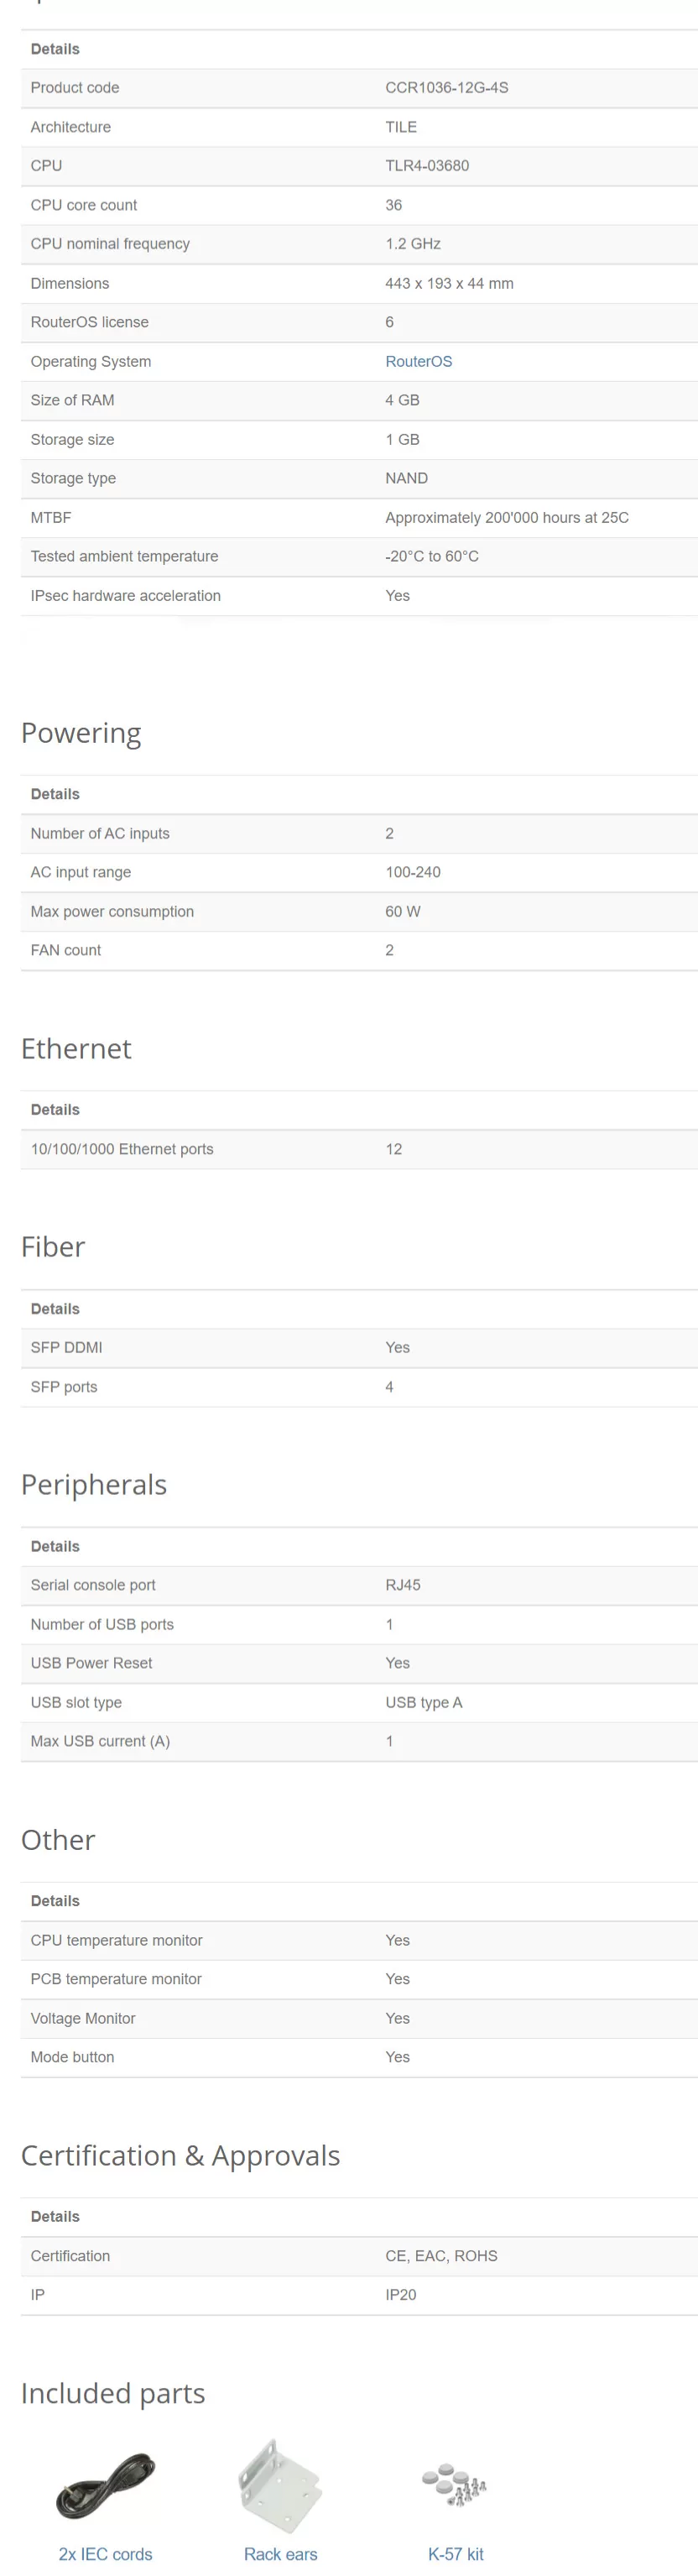Click the Certification & Approvals heading
Image resolution: width=698 pixels, height=2576 pixels.
coord(181,2155)
